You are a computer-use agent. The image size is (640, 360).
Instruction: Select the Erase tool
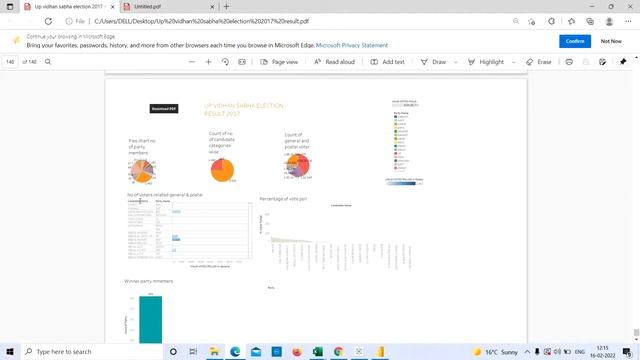point(539,62)
